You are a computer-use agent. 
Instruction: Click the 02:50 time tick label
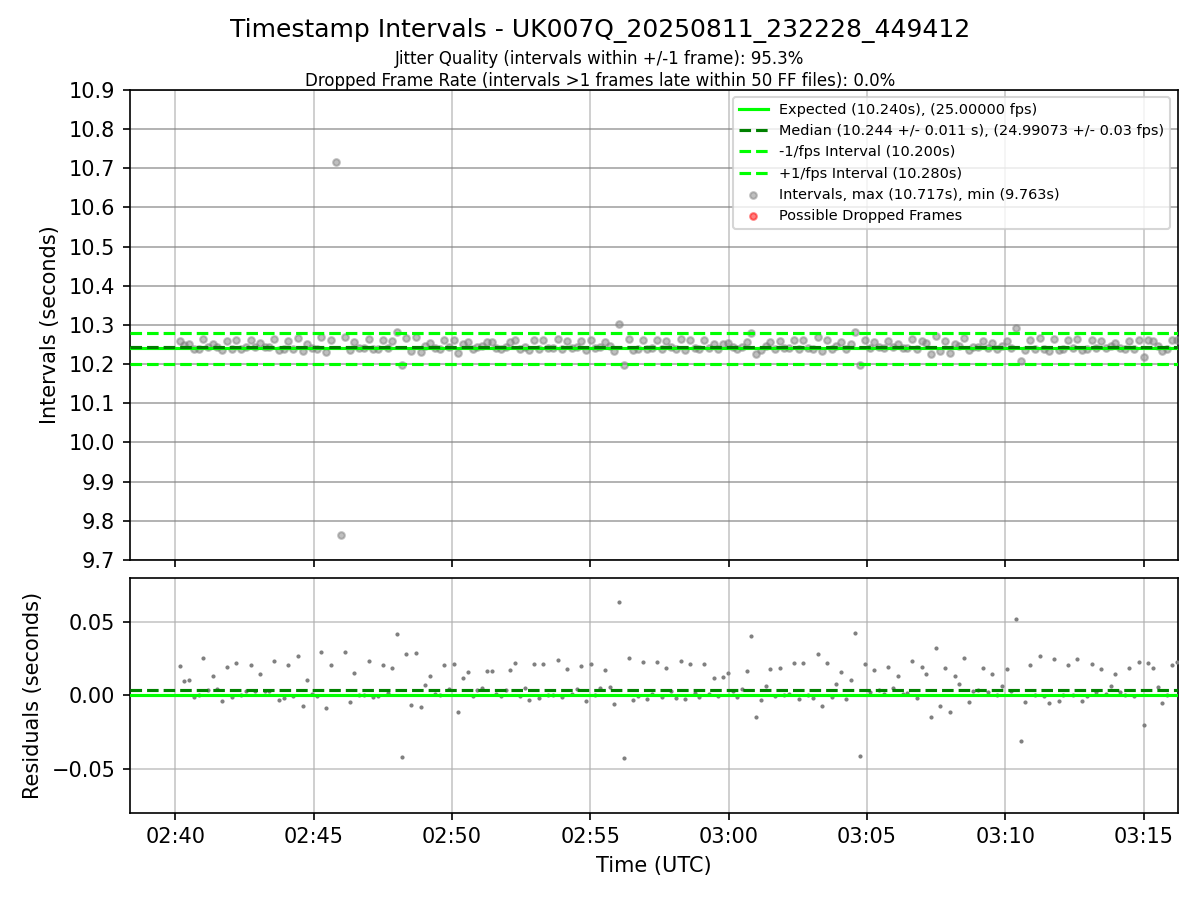[x=452, y=835]
